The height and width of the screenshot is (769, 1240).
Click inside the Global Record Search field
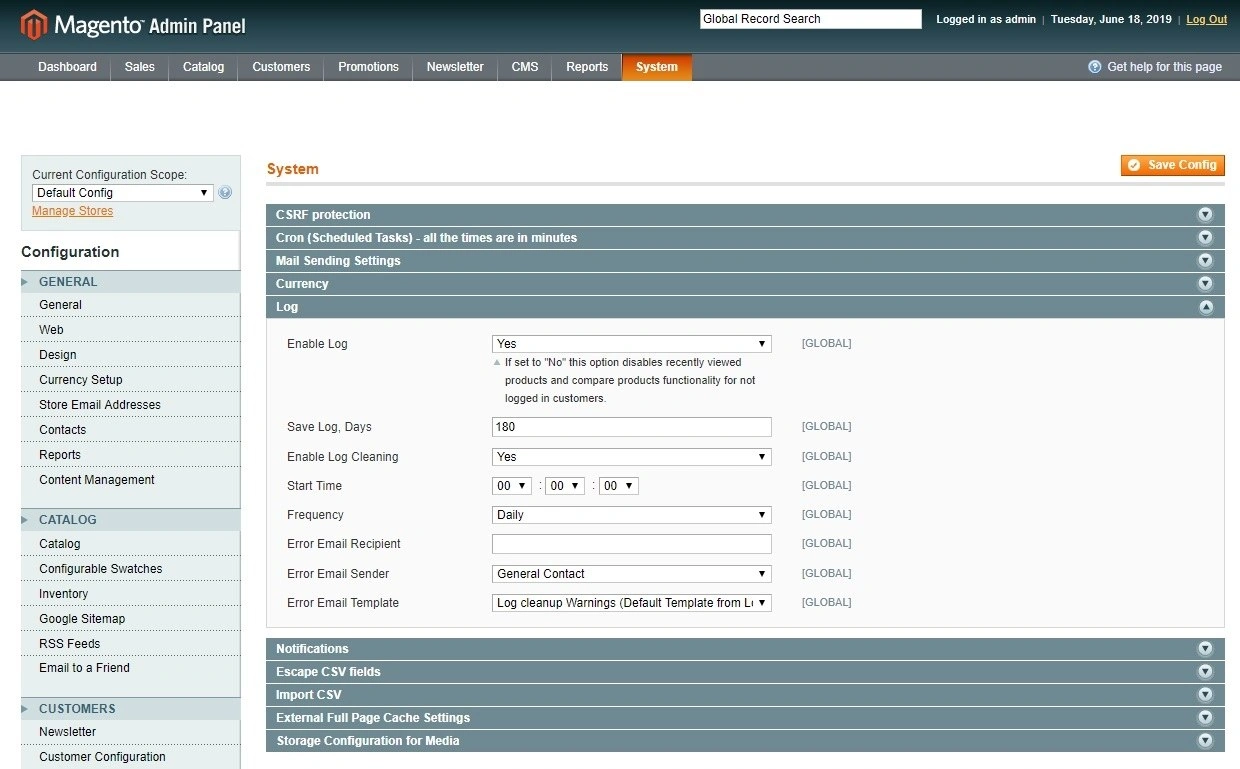pyautogui.click(x=810, y=18)
